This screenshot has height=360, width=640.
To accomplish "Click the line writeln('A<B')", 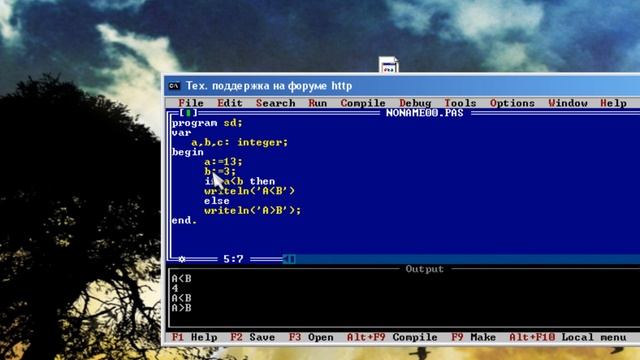I will (249, 191).
